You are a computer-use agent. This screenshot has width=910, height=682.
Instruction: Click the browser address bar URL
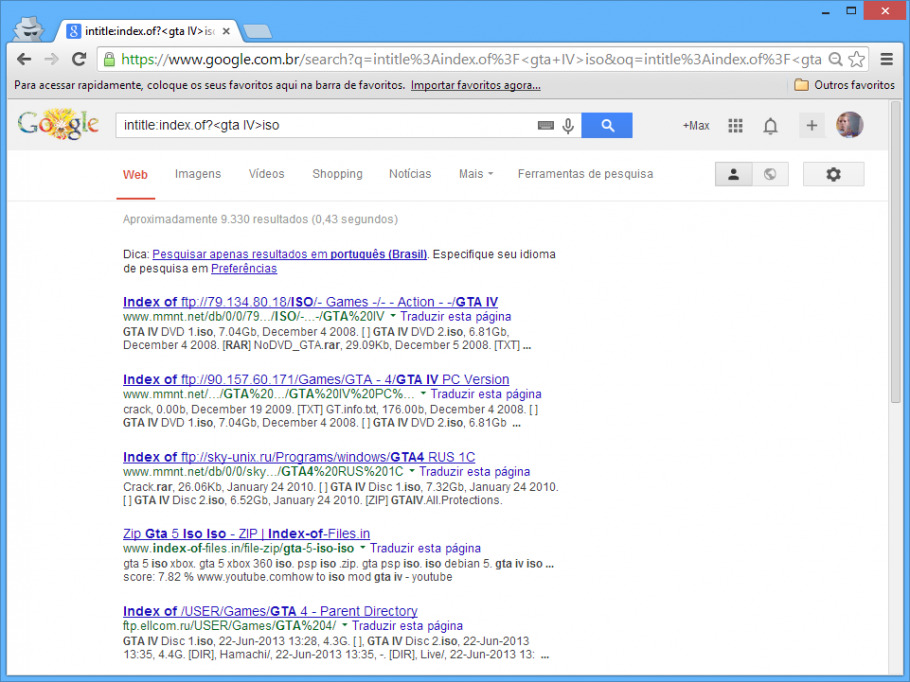coord(470,59)
